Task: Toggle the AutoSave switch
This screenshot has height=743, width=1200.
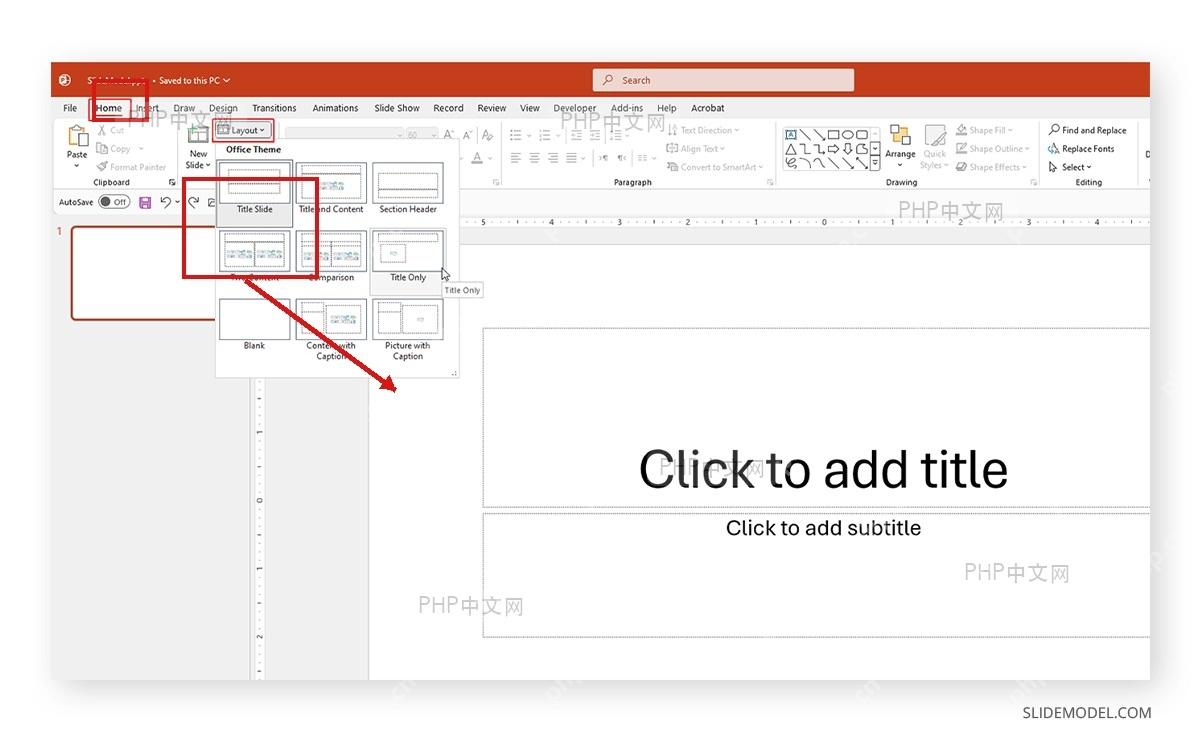Action: pos(114,202)
